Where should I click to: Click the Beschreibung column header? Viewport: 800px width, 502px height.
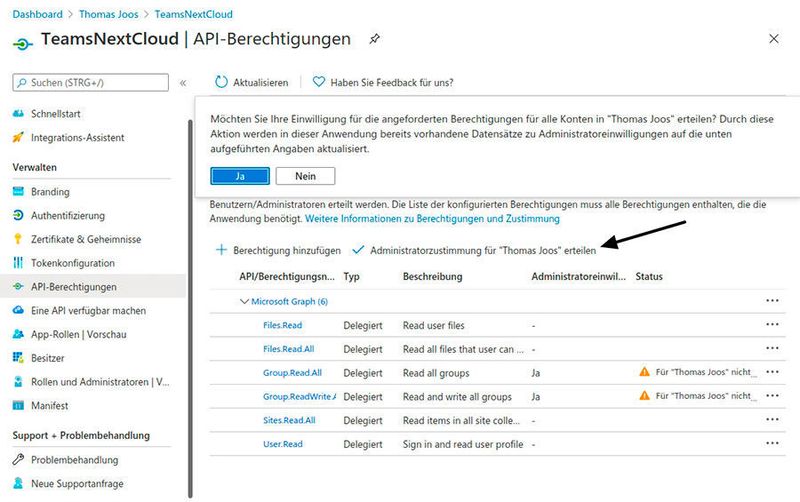point(433,277)
